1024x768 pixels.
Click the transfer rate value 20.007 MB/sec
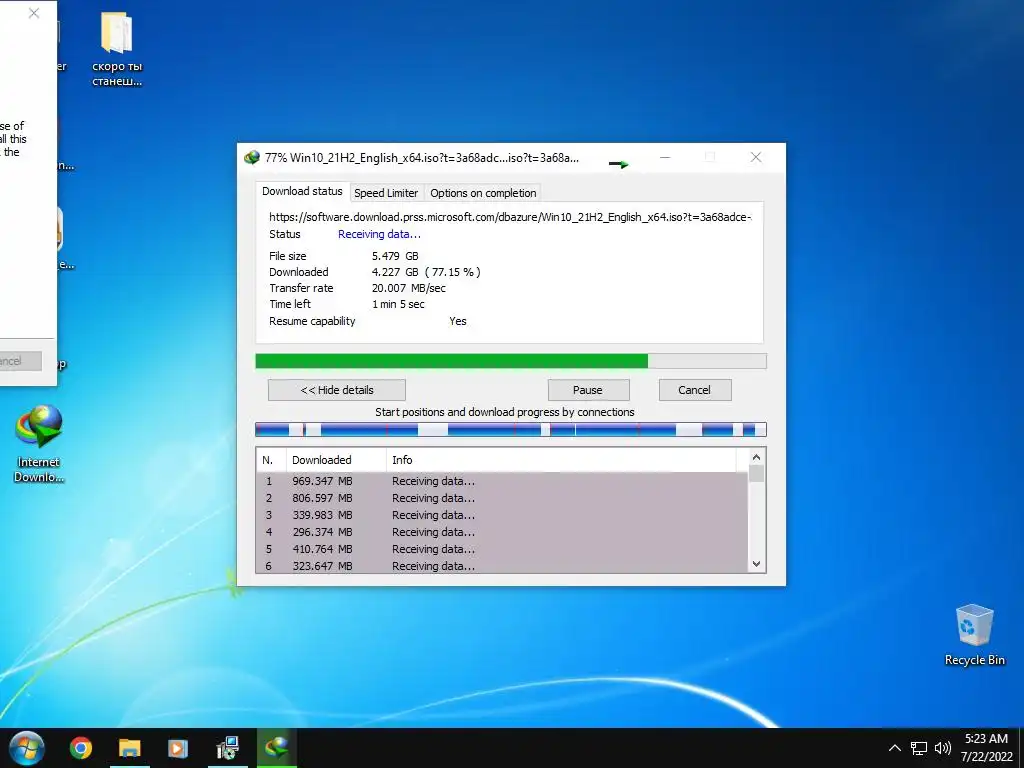pos(409,288)
